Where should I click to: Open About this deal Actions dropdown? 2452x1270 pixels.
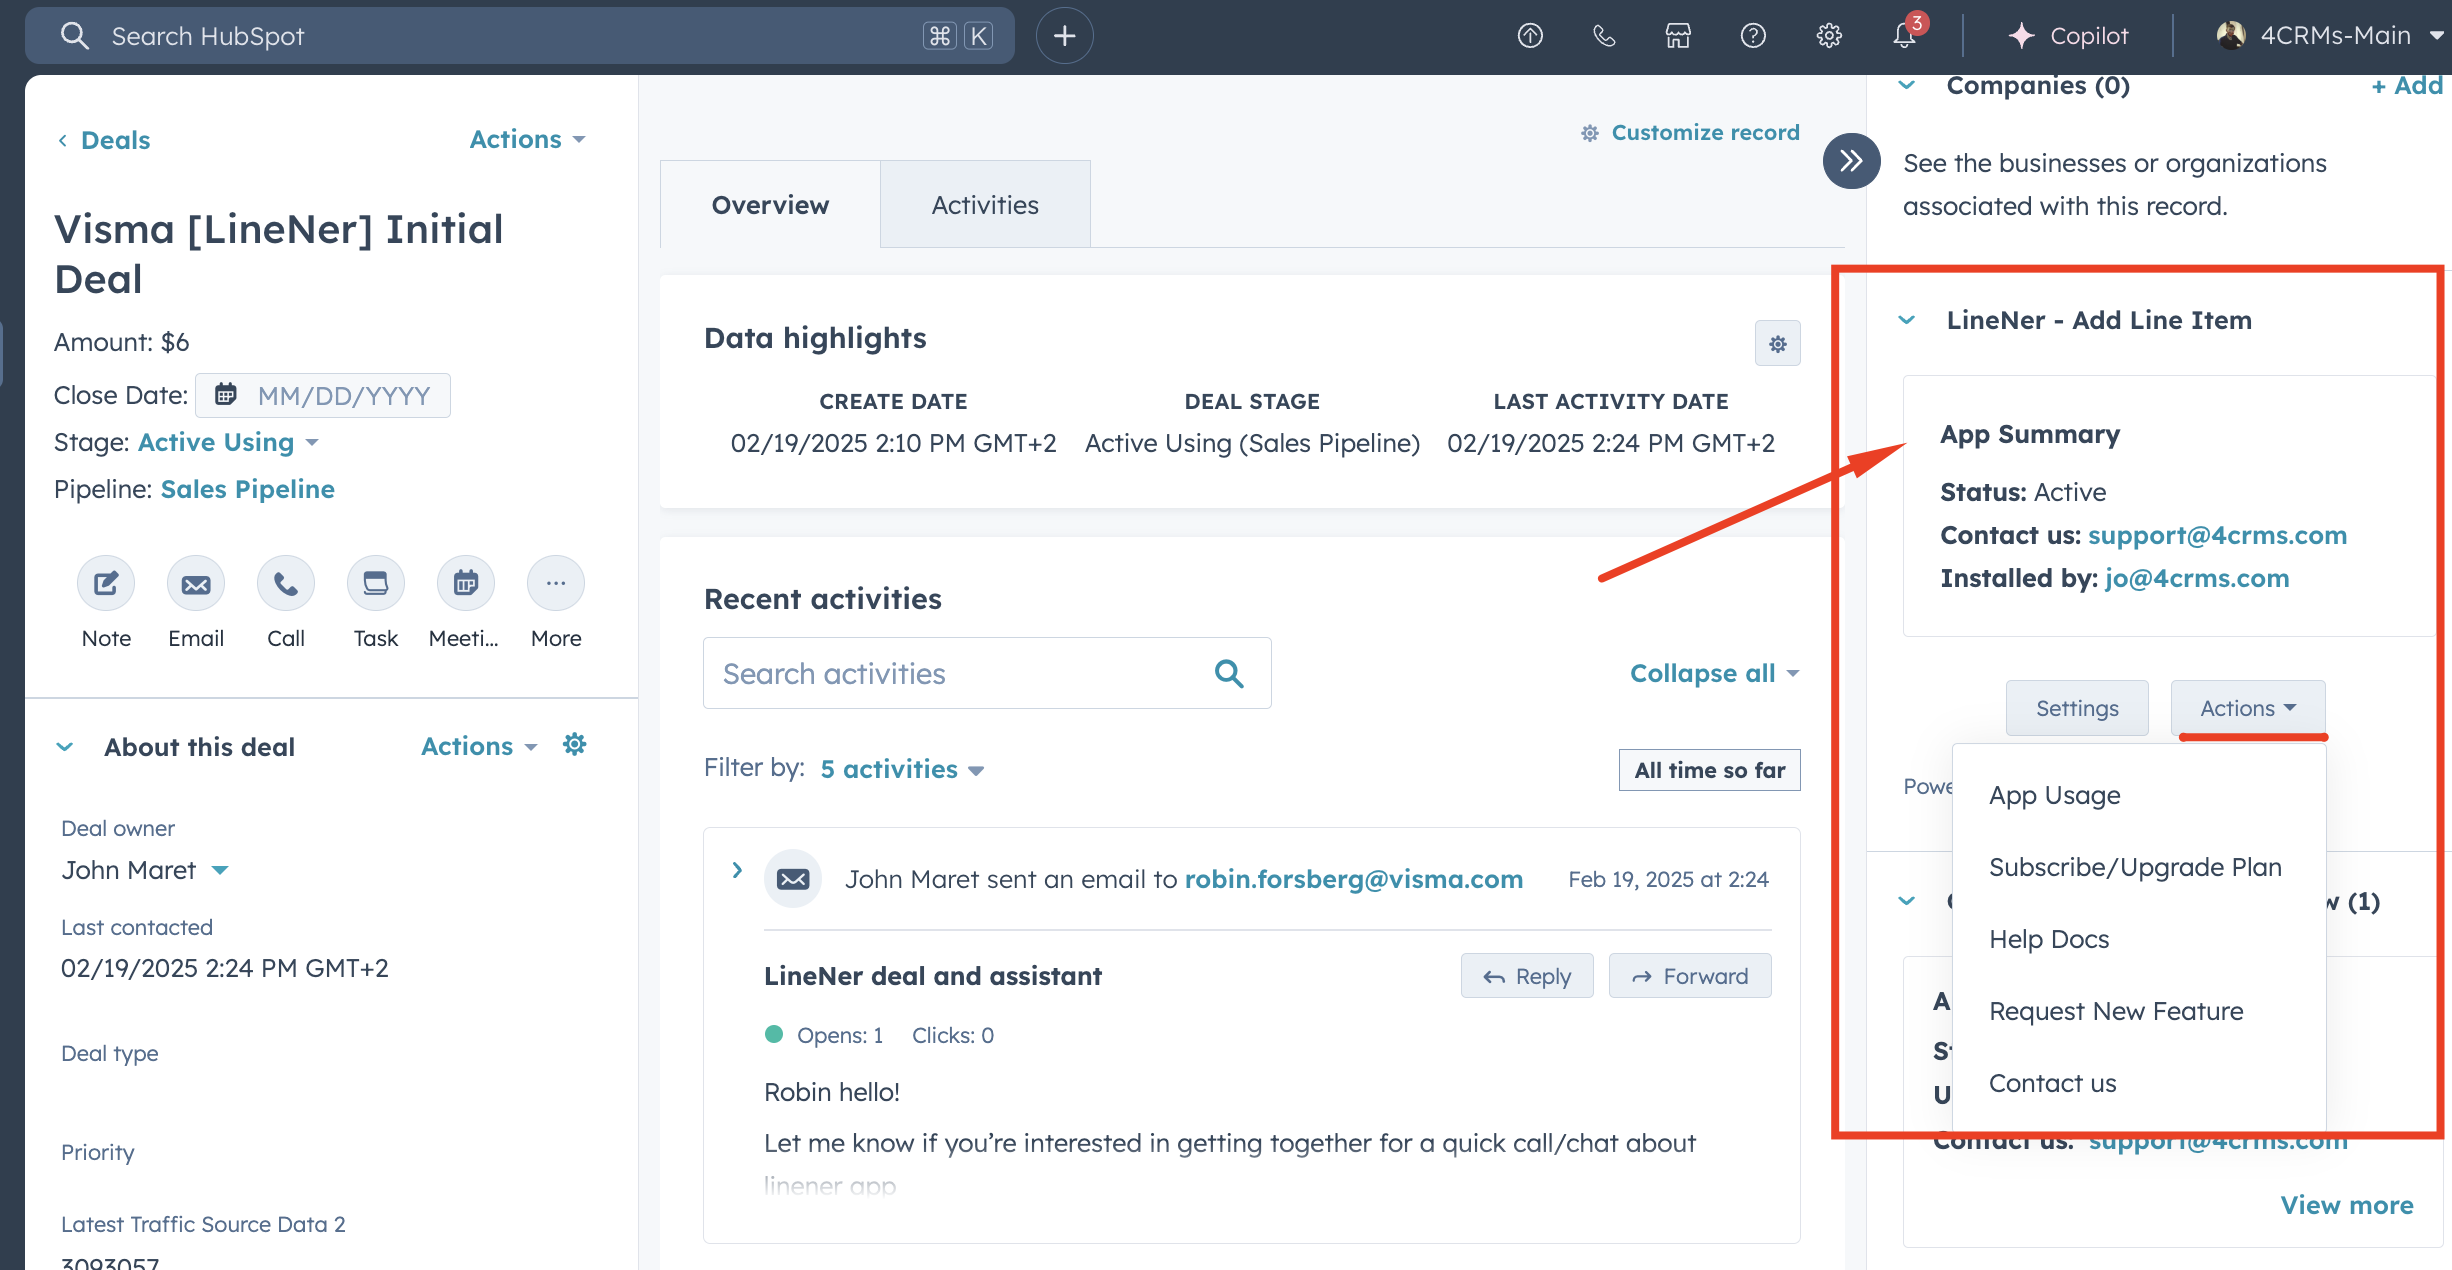(x=479, y=746)
